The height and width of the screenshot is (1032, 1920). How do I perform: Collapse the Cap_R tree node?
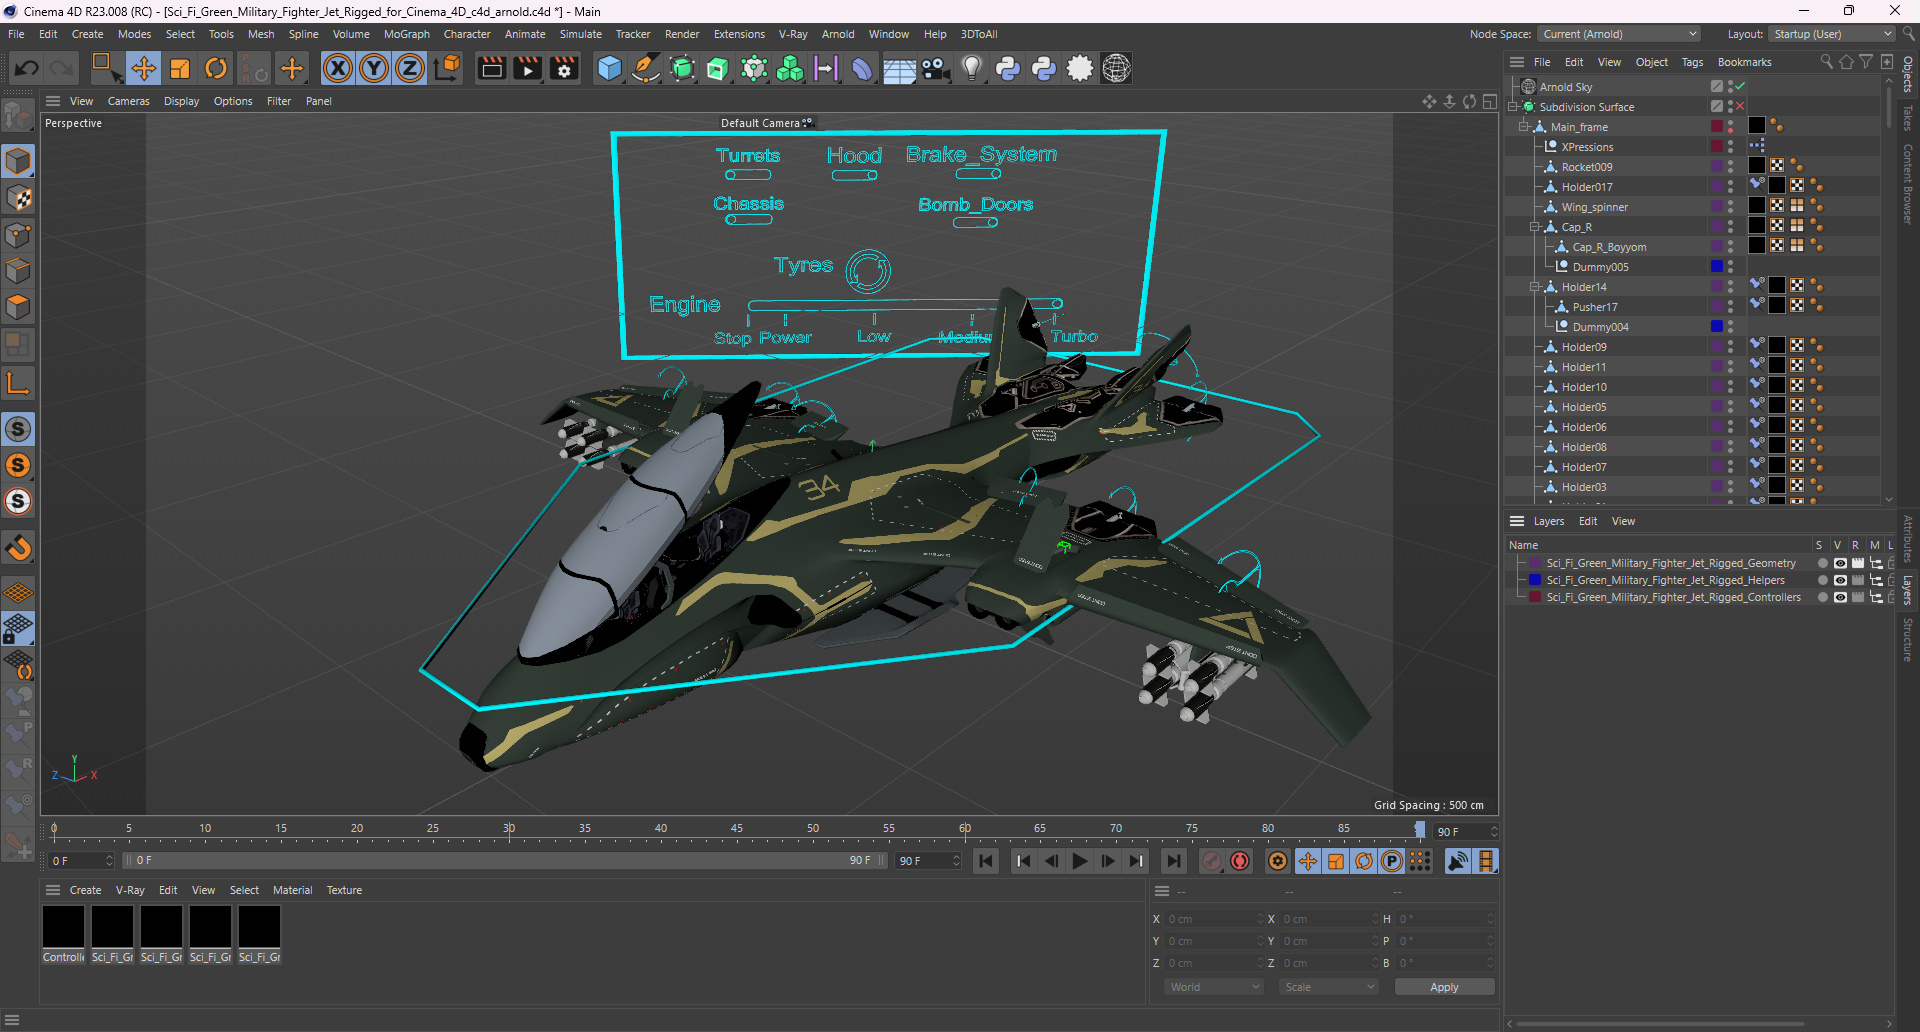tap(1535, 227)
